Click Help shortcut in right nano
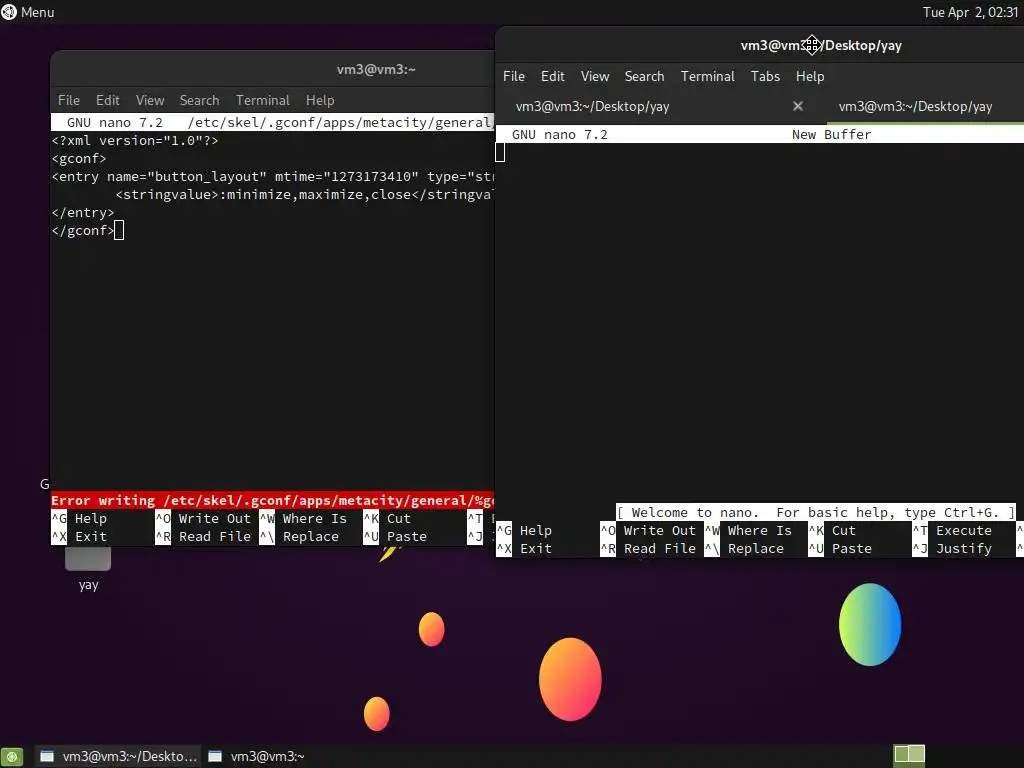Screen dimensions: 1024x768 point(524,531)
